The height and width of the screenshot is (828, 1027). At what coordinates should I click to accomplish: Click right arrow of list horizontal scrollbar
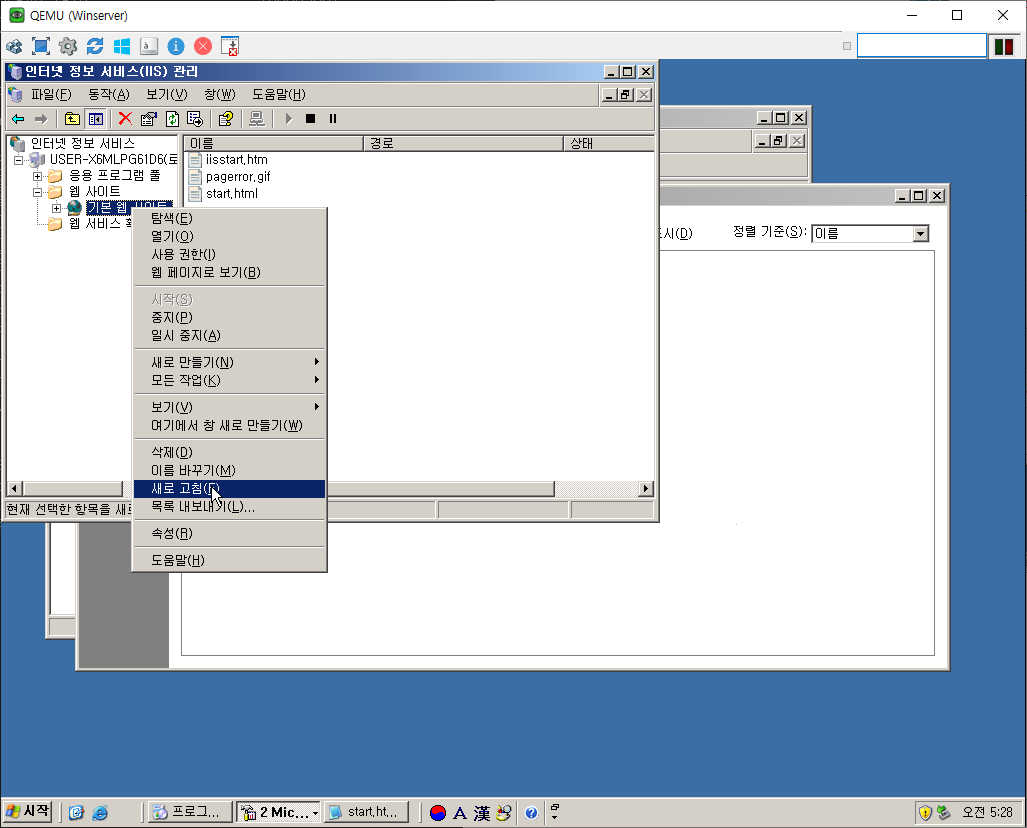pyautogui.click(x=646, y=489)
